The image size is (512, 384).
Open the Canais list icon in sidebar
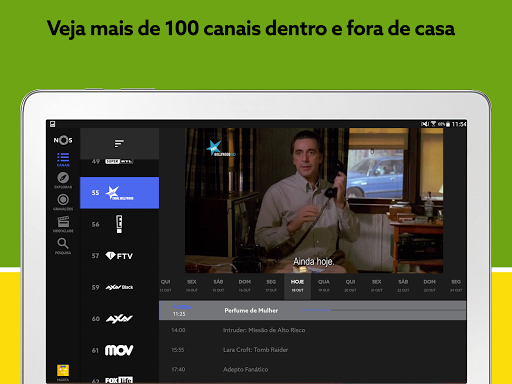[63, 159]
